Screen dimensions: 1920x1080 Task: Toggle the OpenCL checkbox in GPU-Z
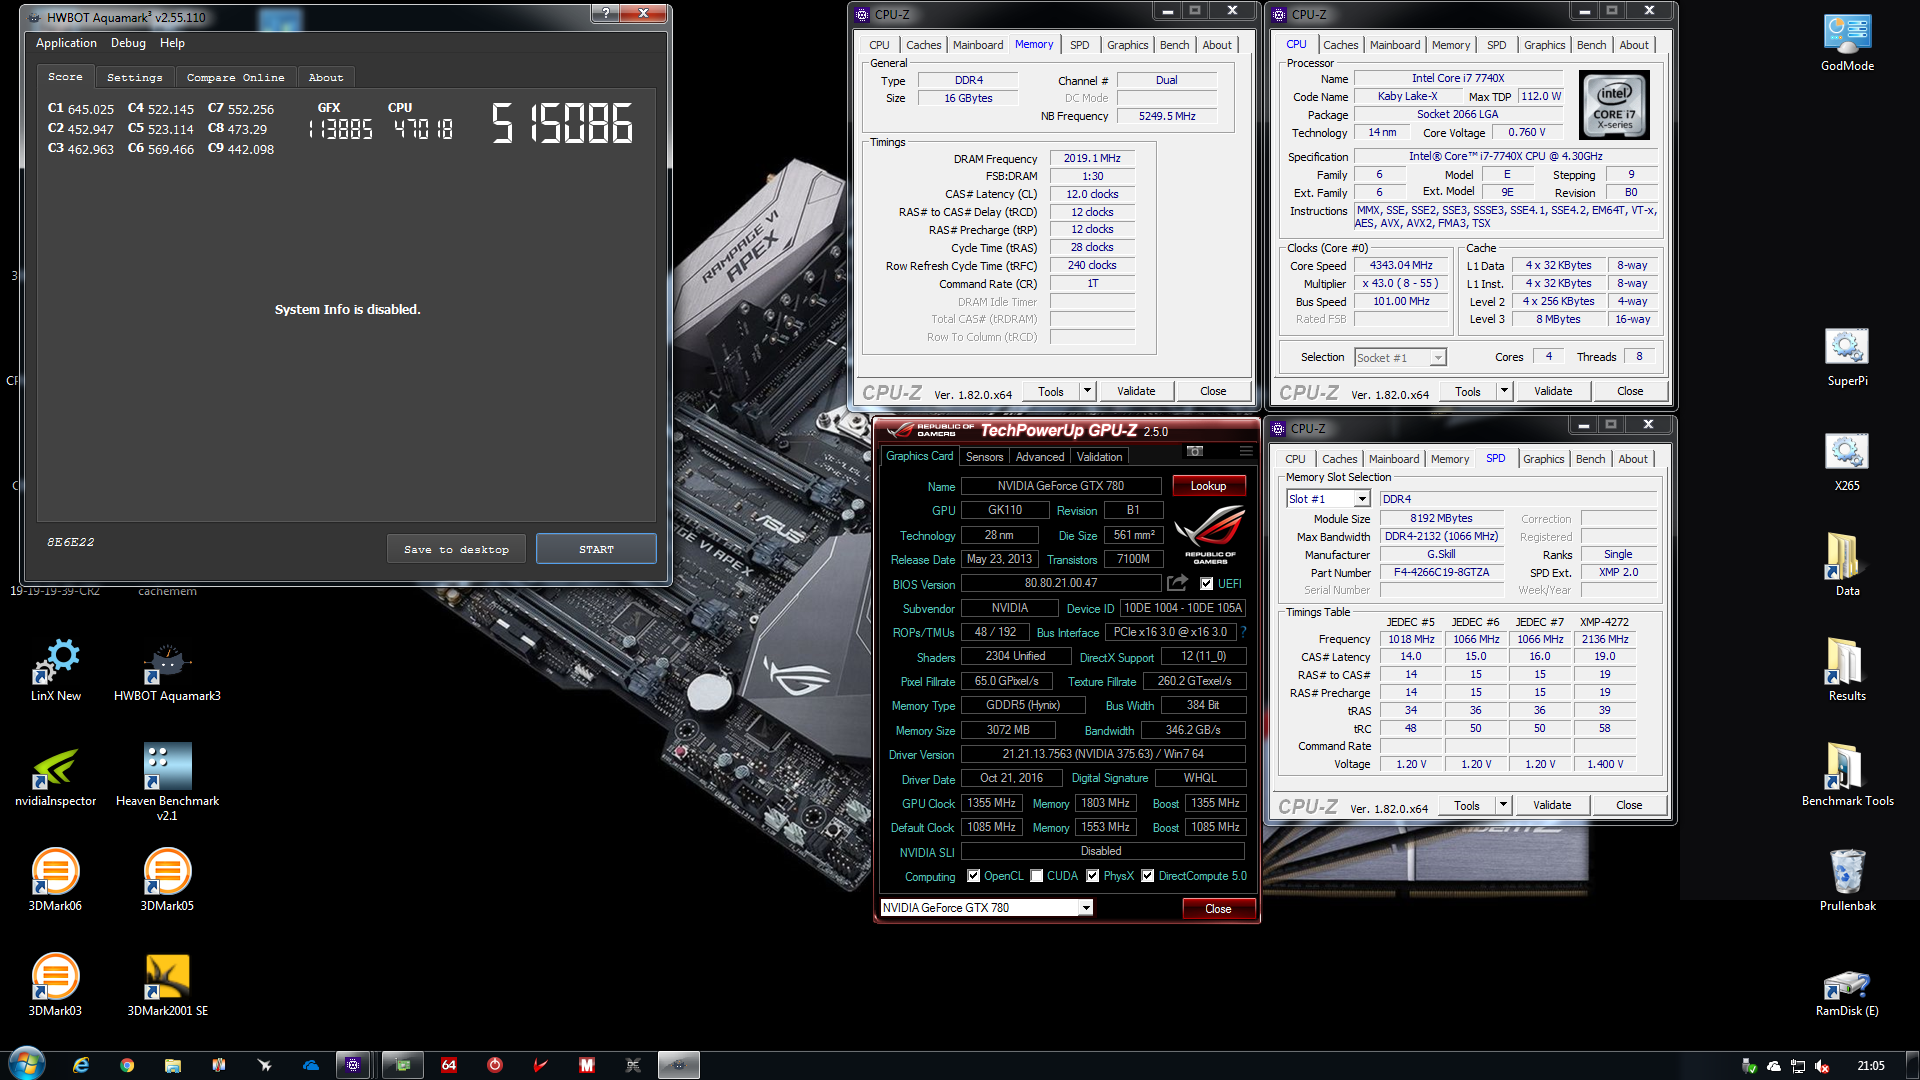click(x=973, y=876)
